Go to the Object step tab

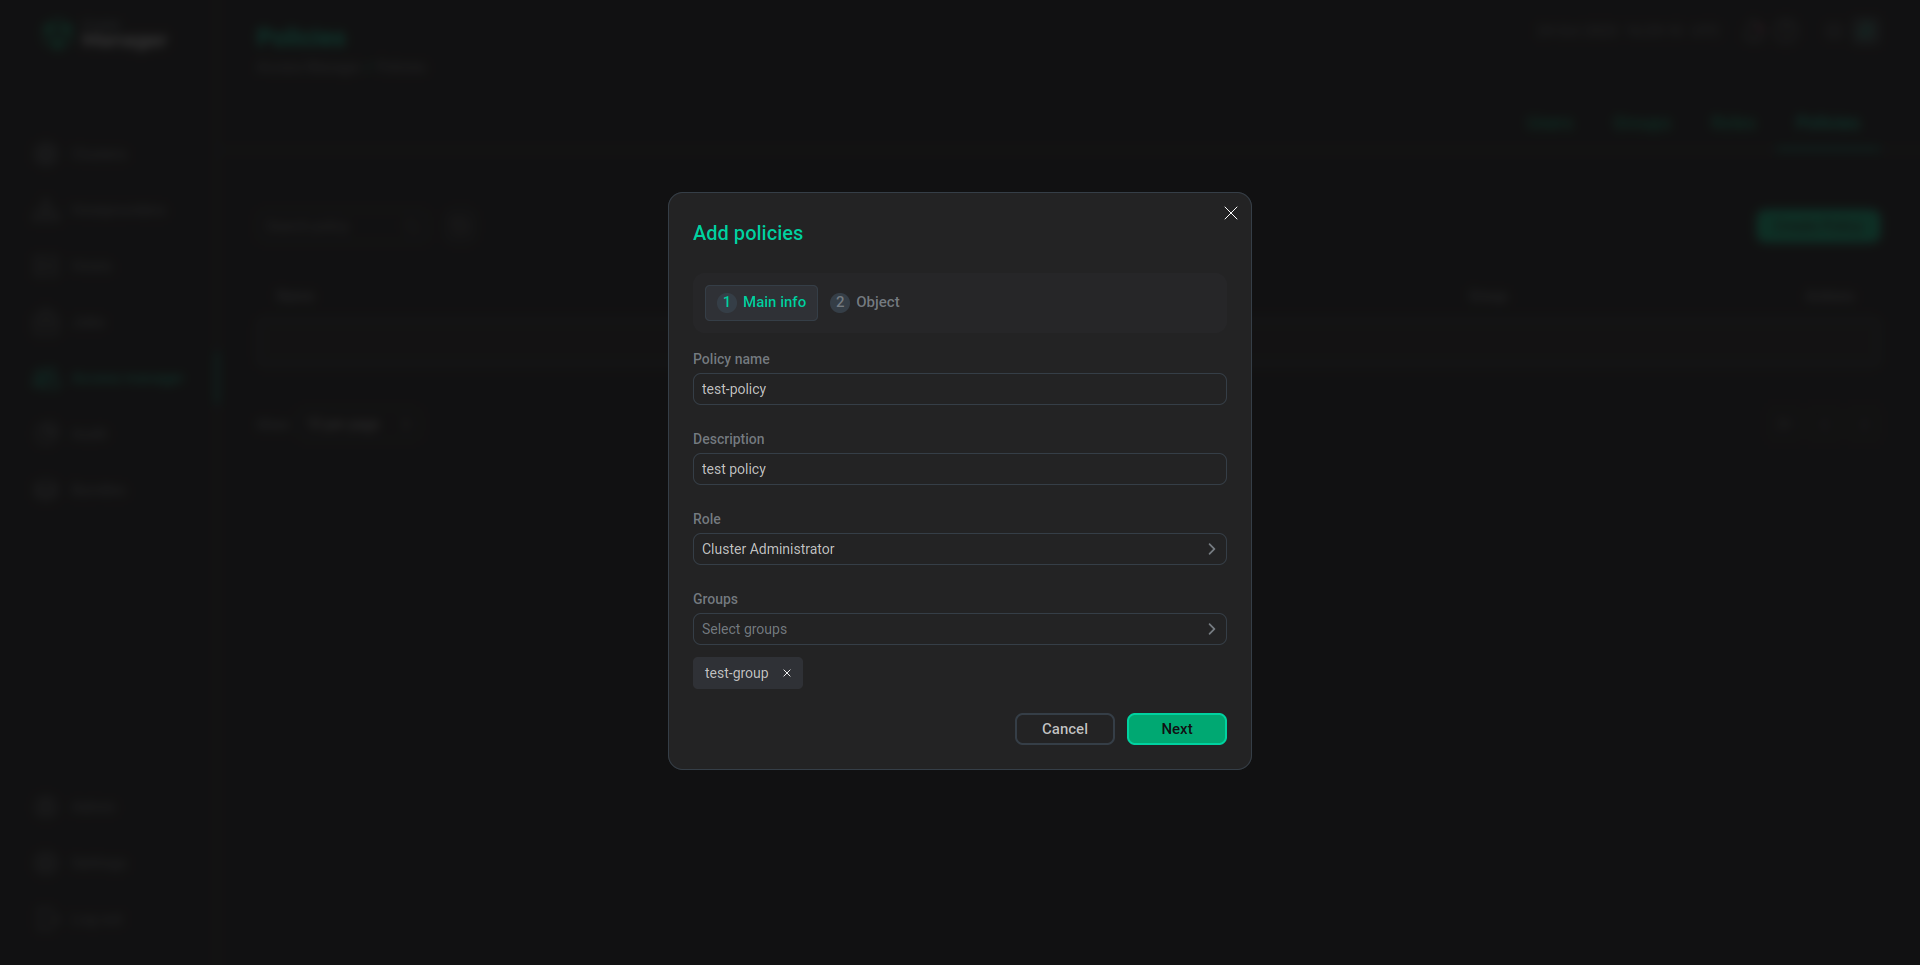pyautogui.click(x=865, y=302)
